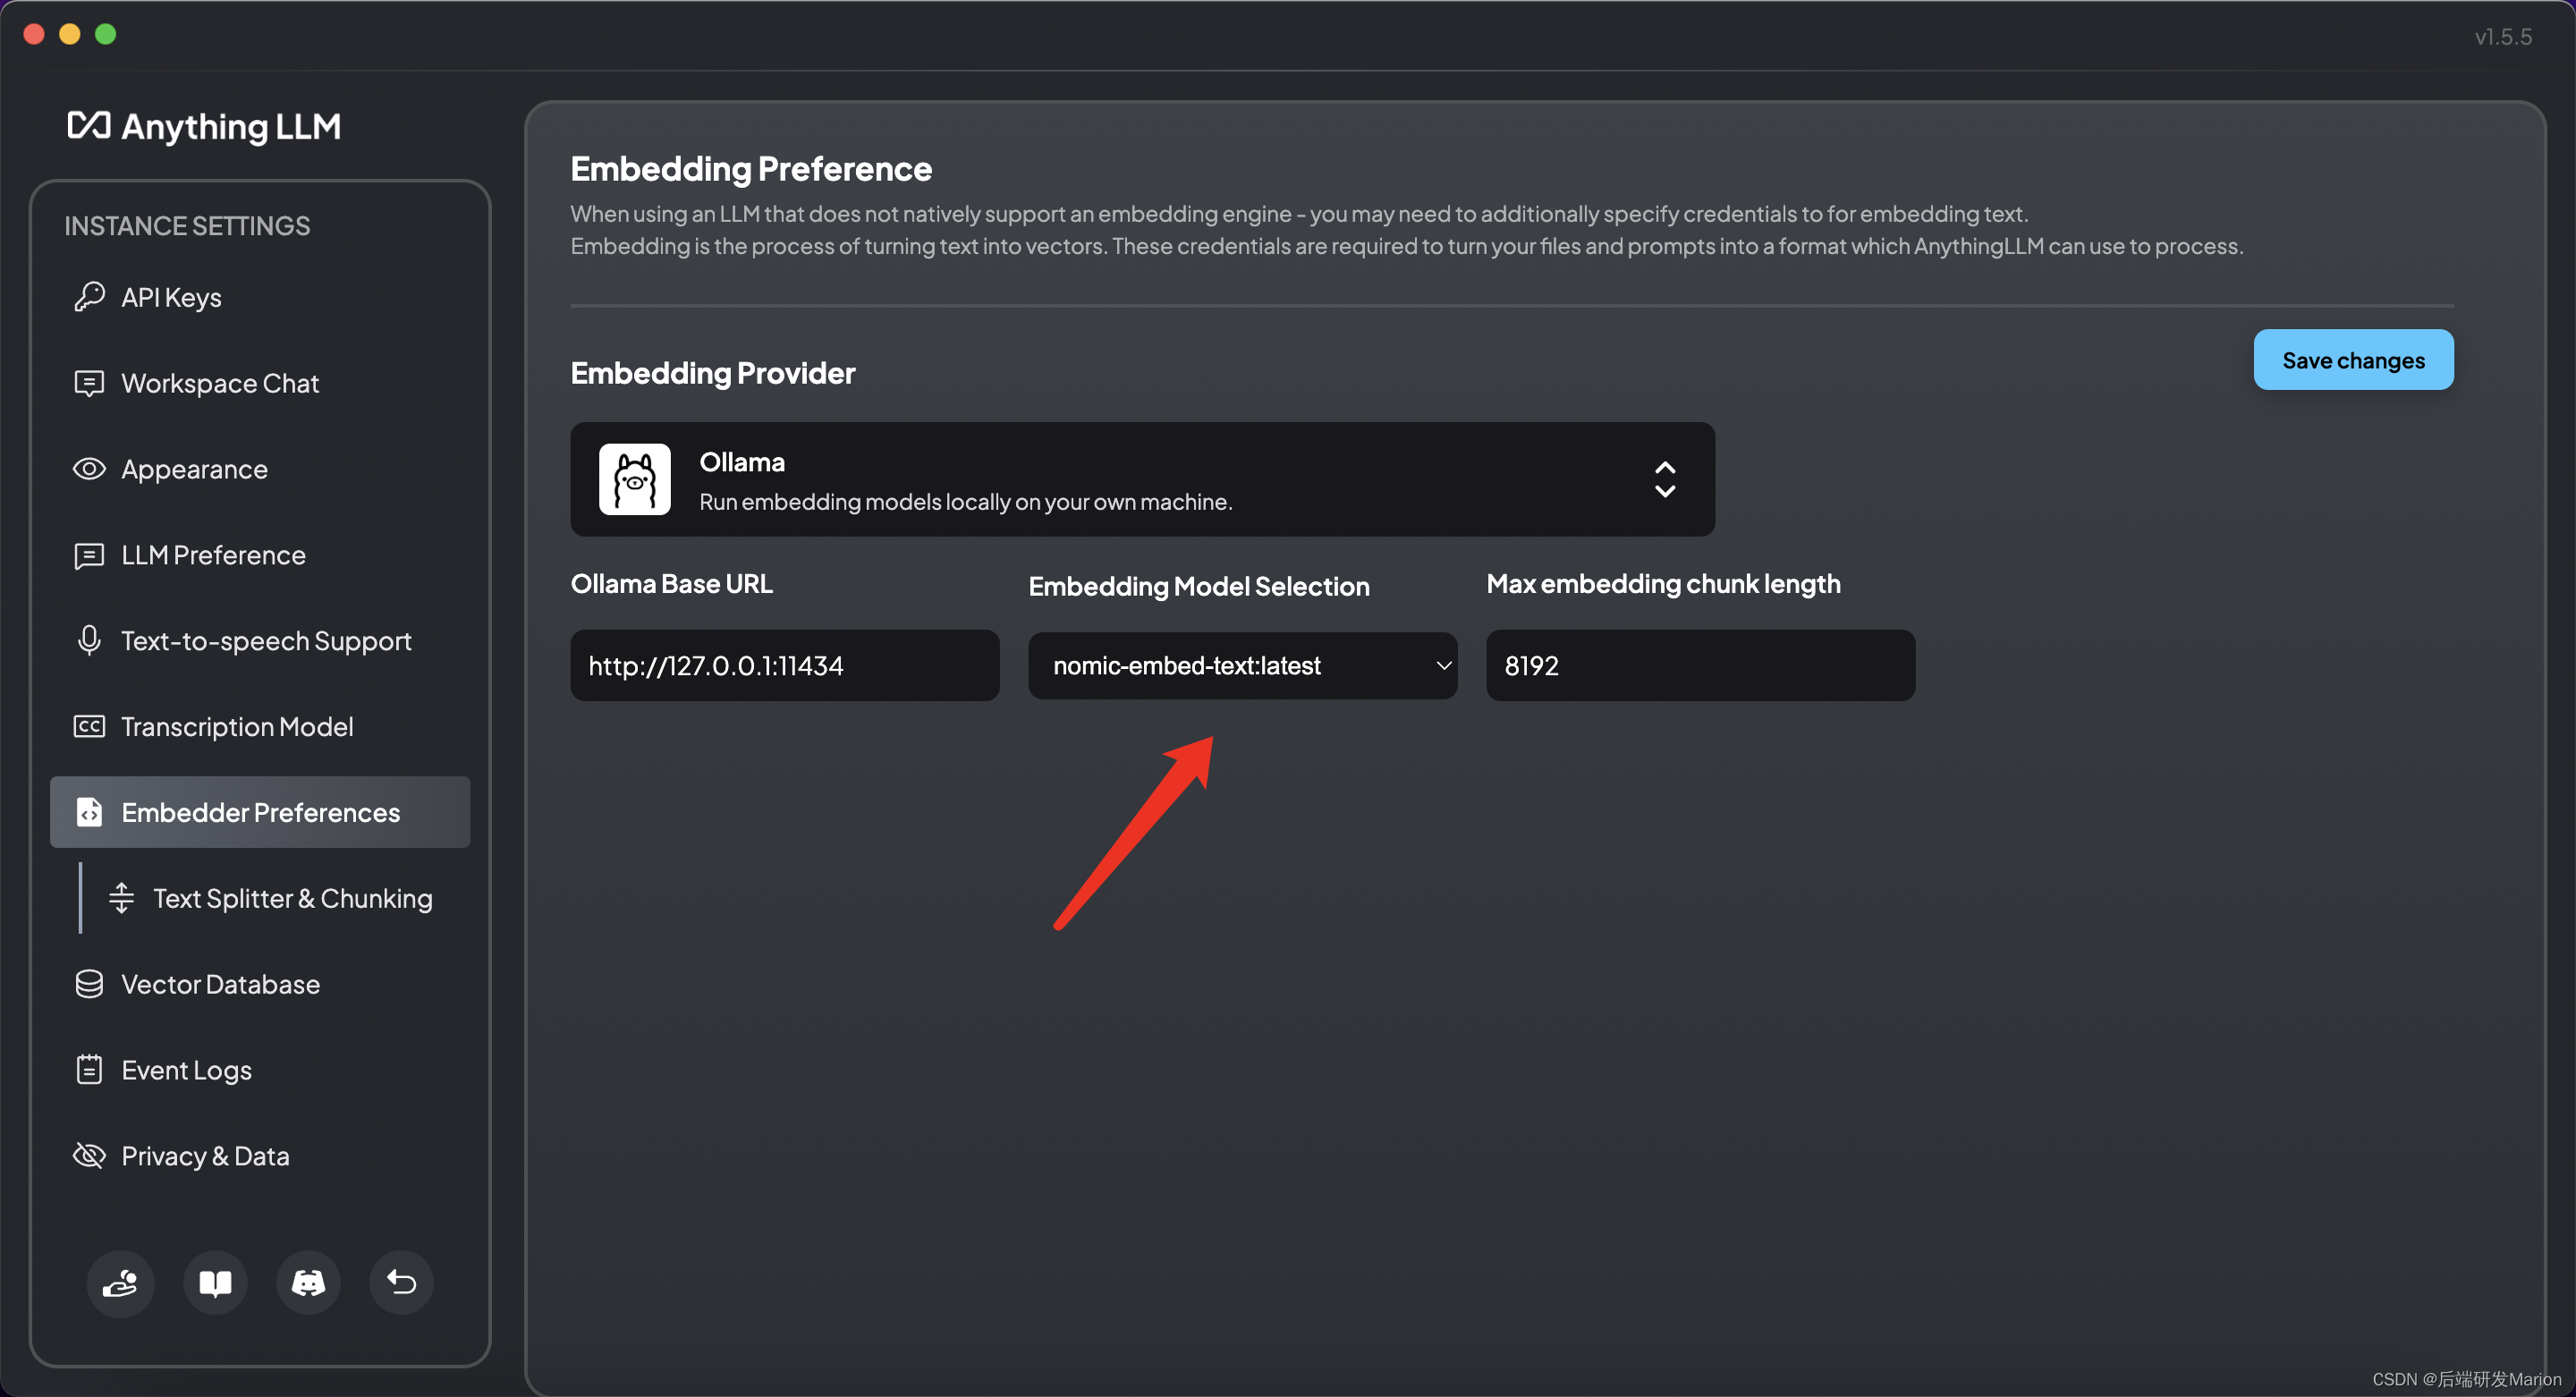Open Workspace Chat settings page
Image resolution: width=2576 pixels, height=1397 pixels.
[x=219, y=383]
